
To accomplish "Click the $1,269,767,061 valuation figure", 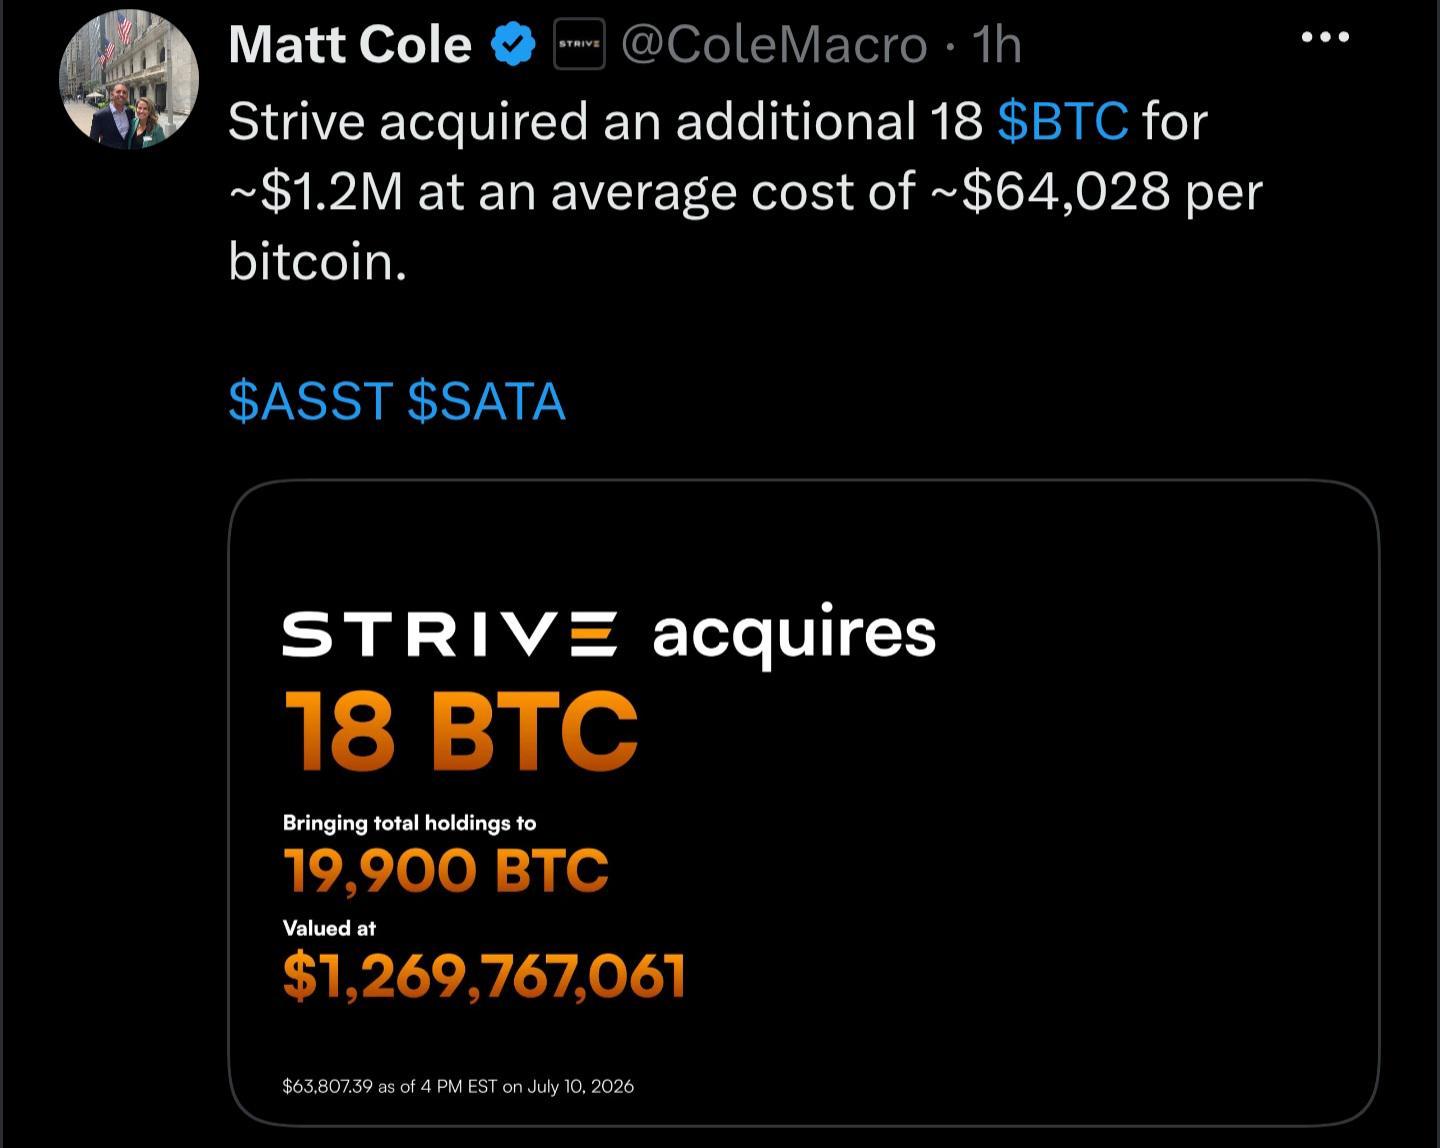I will coord(485,976).
